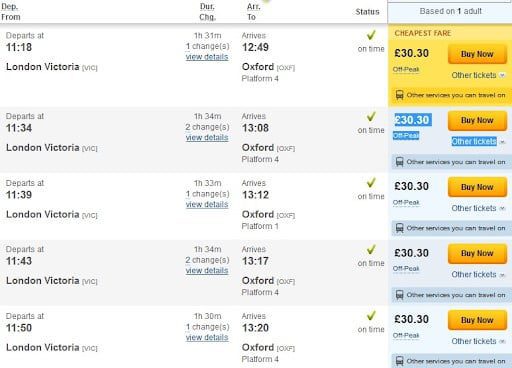The height and width of the screenshot is (368, 512).
Task: Buy Now for the 11:43 departure
Action: click(x=477, y=253)
